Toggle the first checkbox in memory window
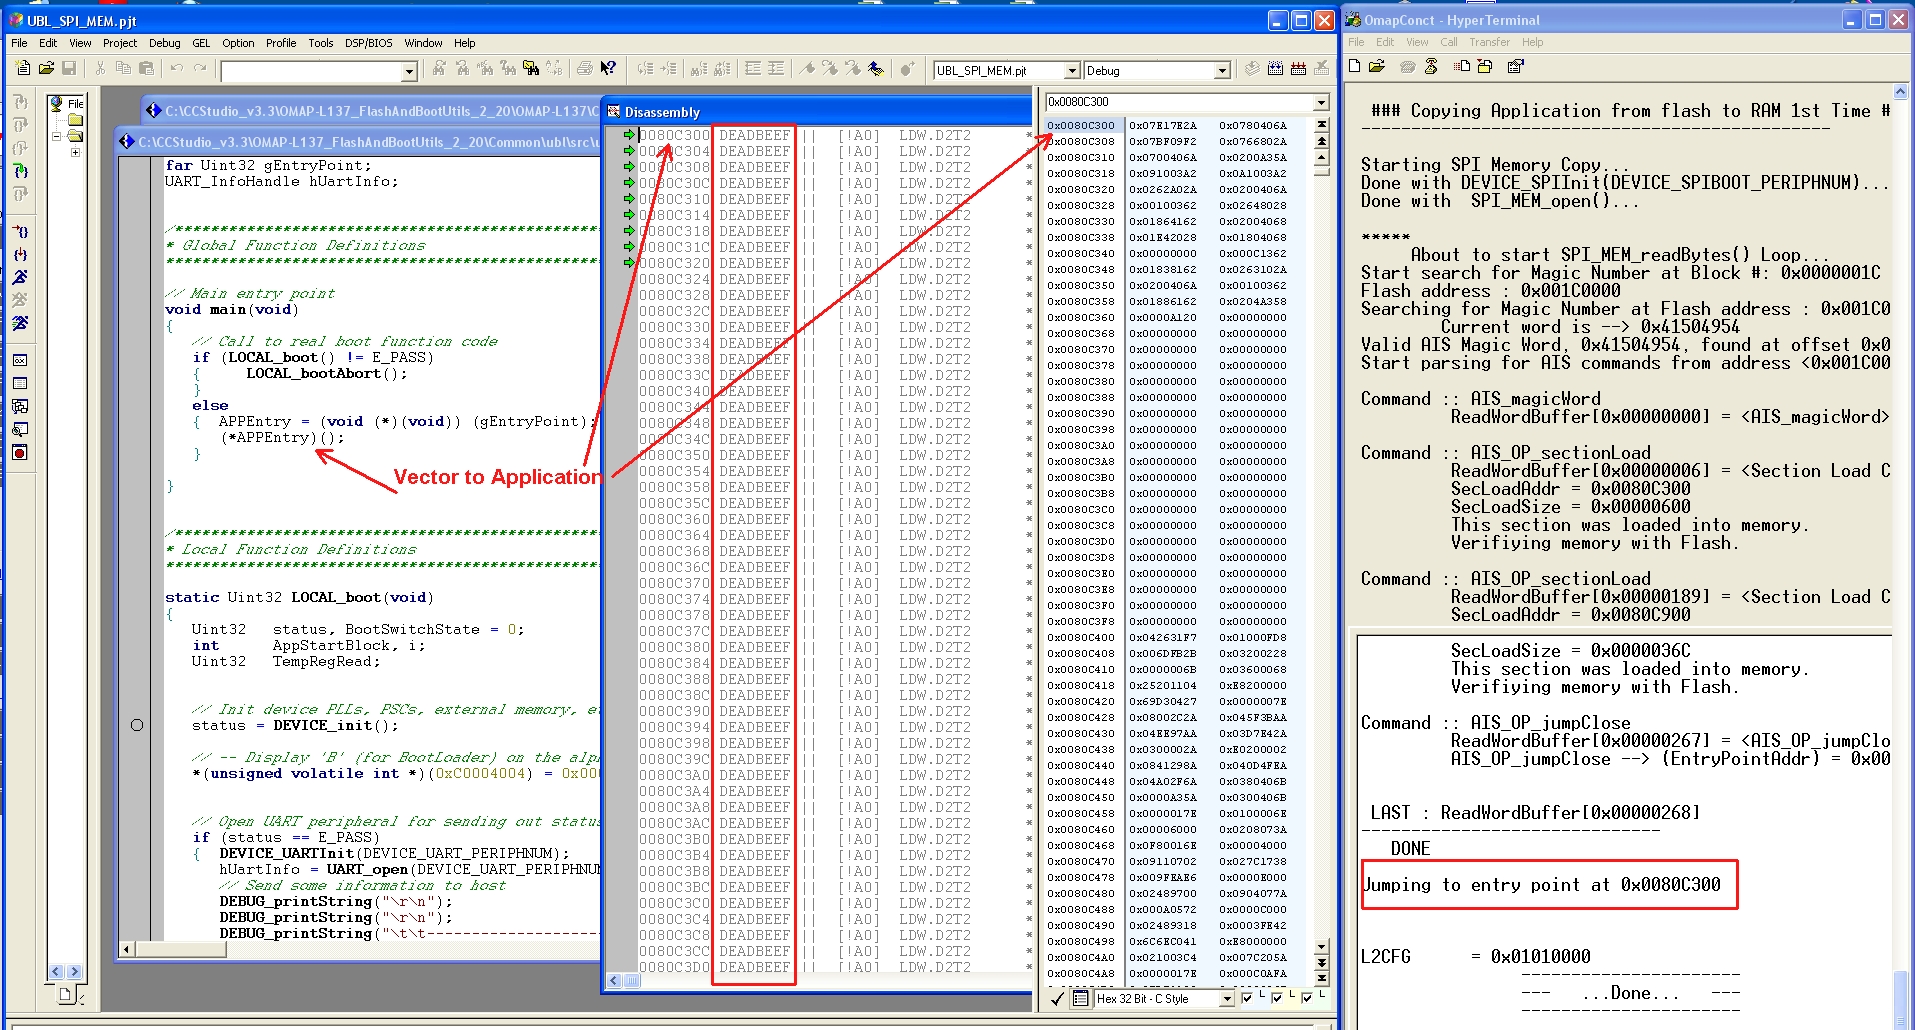 point(1247,998)
